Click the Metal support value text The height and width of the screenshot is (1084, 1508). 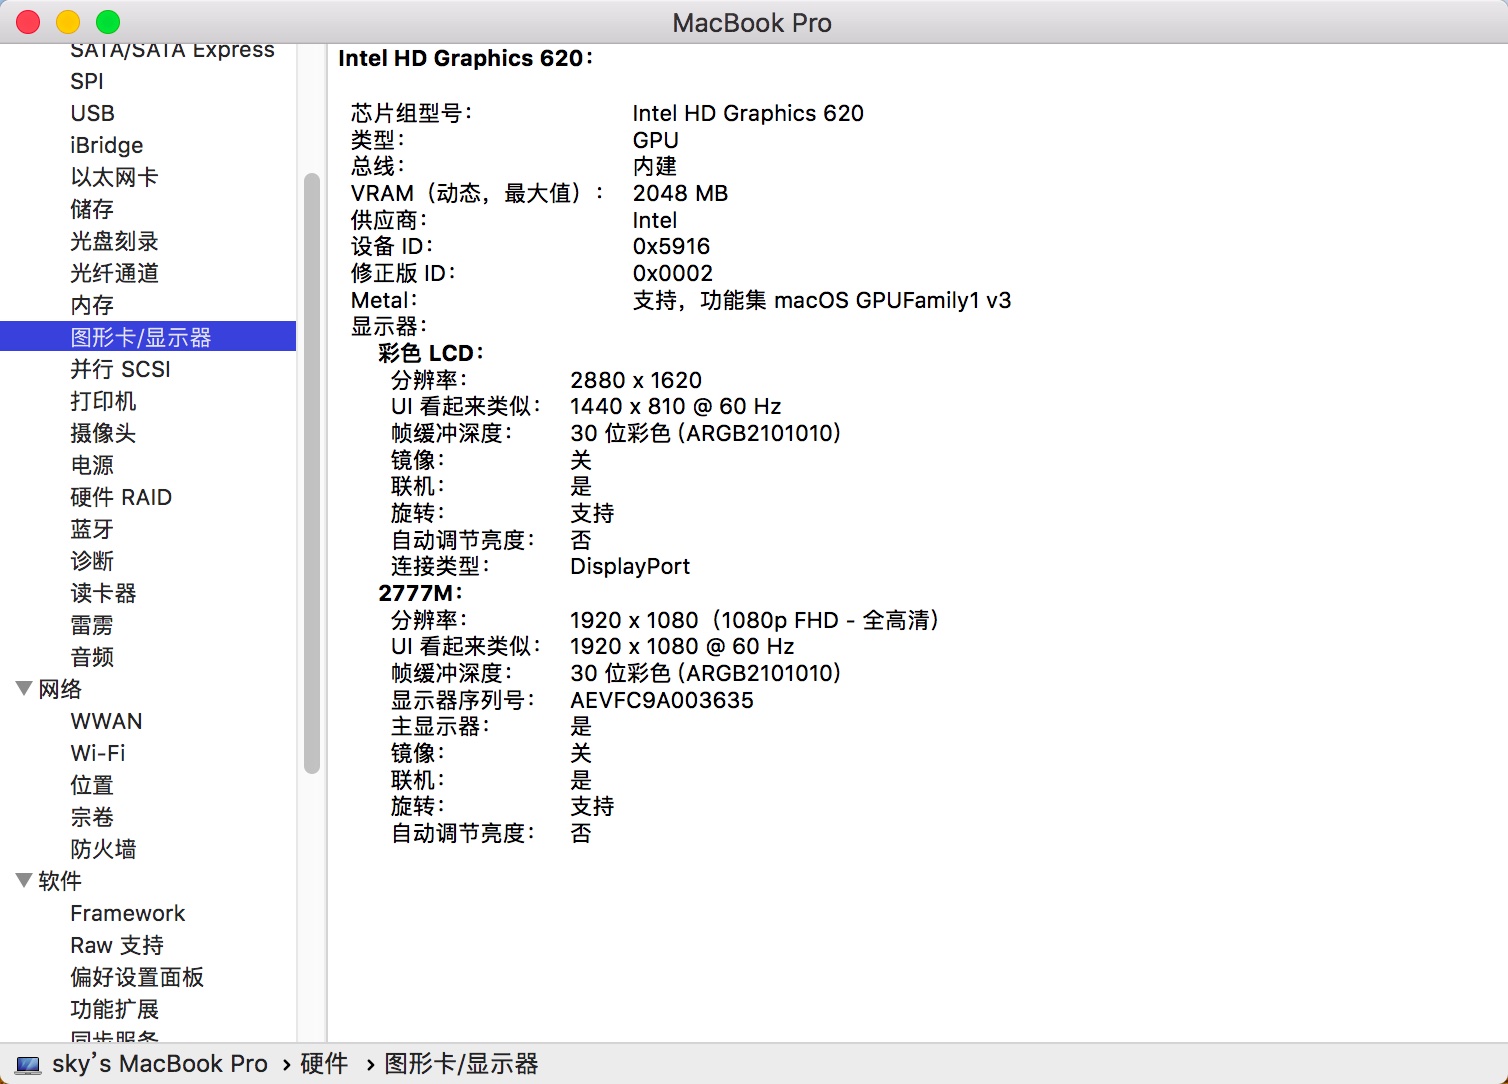click(x=822, y=300)
